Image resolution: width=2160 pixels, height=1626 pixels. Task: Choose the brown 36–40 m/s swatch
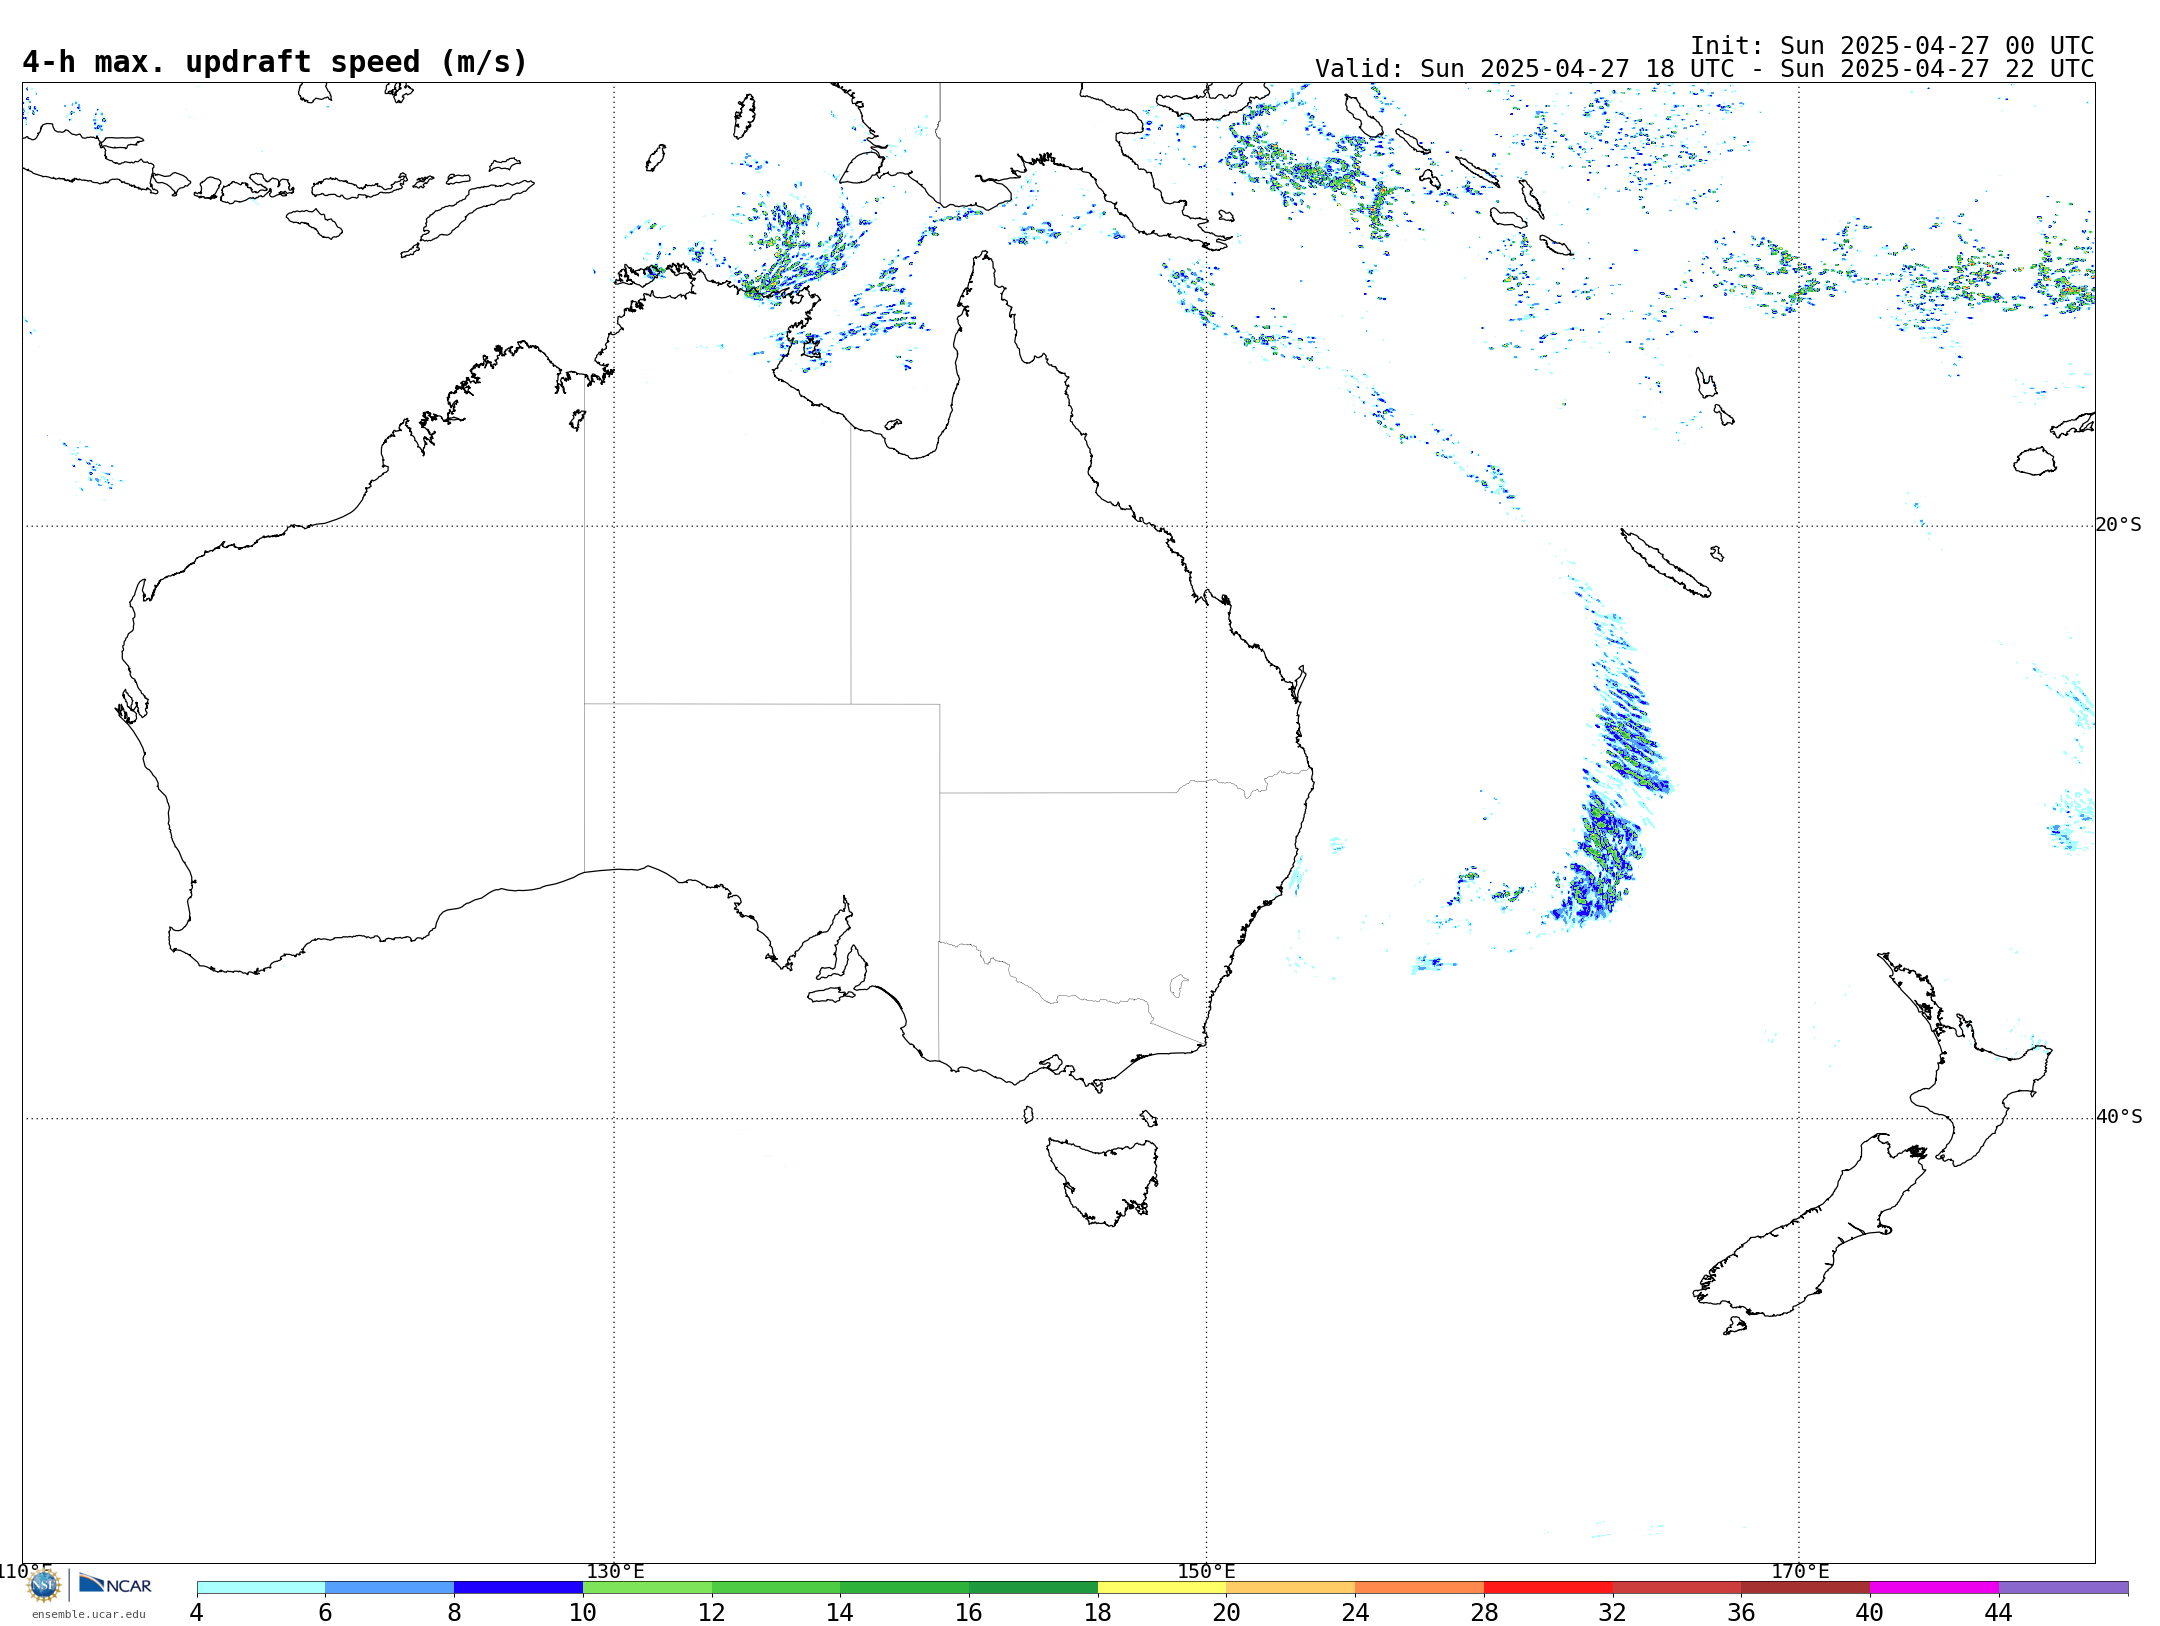click(1806, 1588)
